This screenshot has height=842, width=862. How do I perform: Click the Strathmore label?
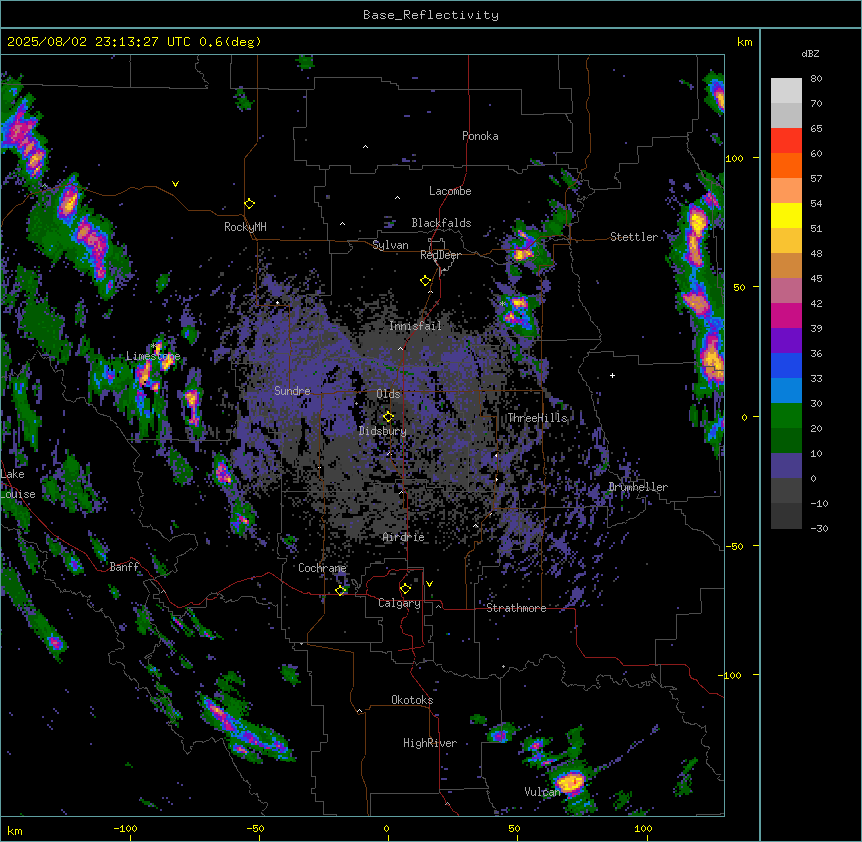point(516,608)
